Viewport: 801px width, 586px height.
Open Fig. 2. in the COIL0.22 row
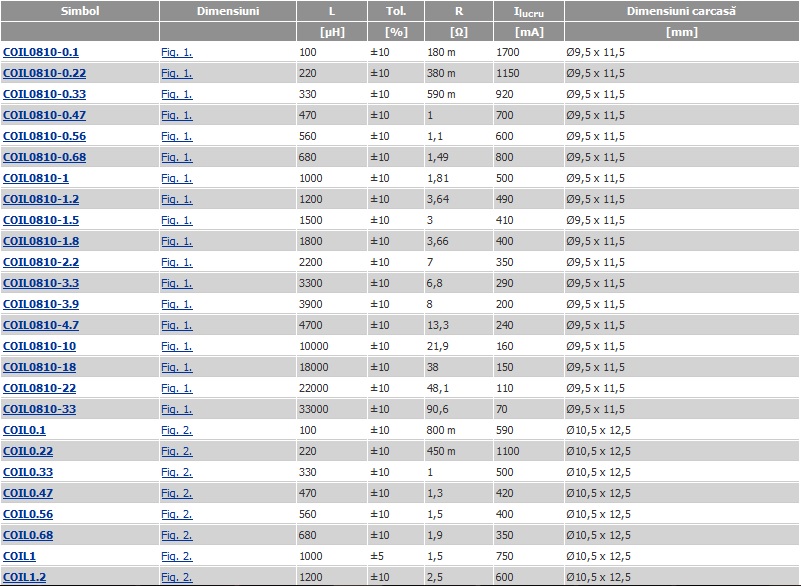pyautogui.click(x=177, y=451)
